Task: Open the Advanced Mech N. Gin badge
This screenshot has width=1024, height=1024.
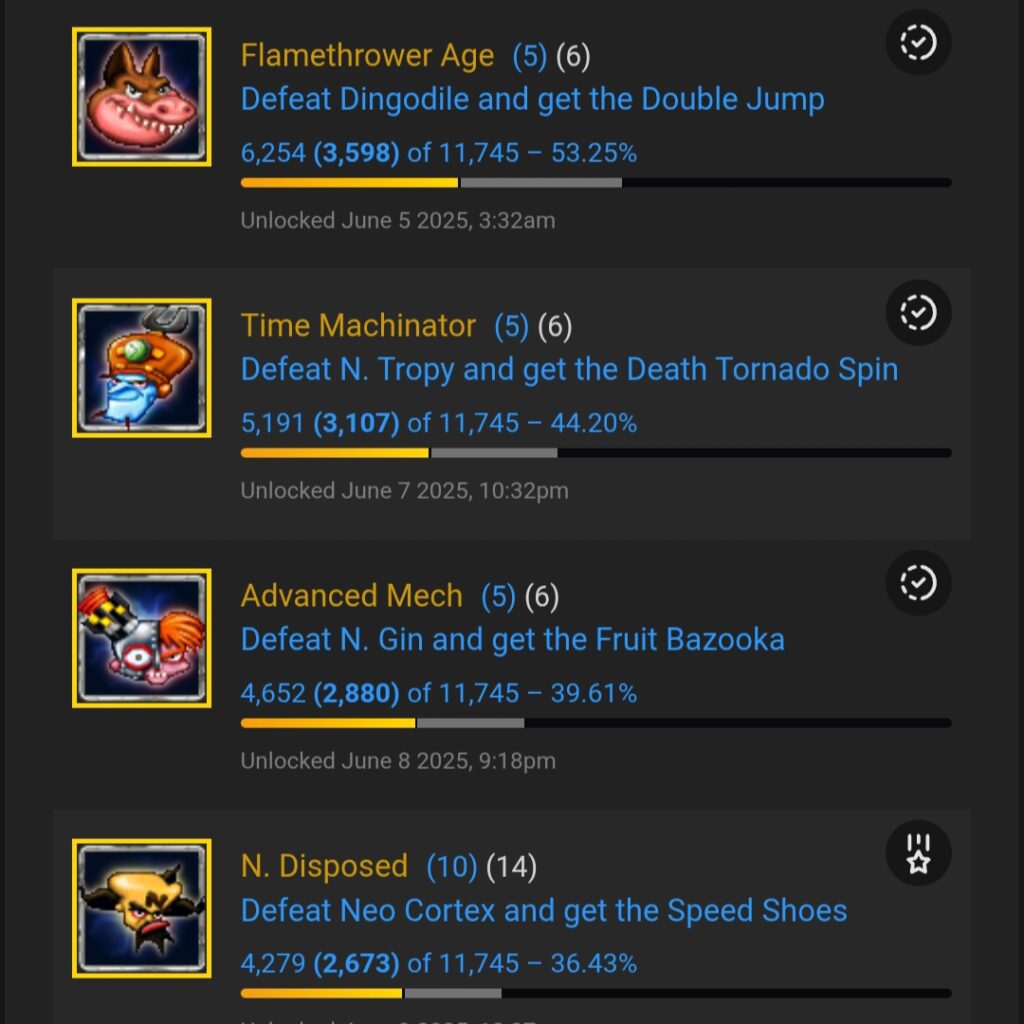Action: [142, 638]
